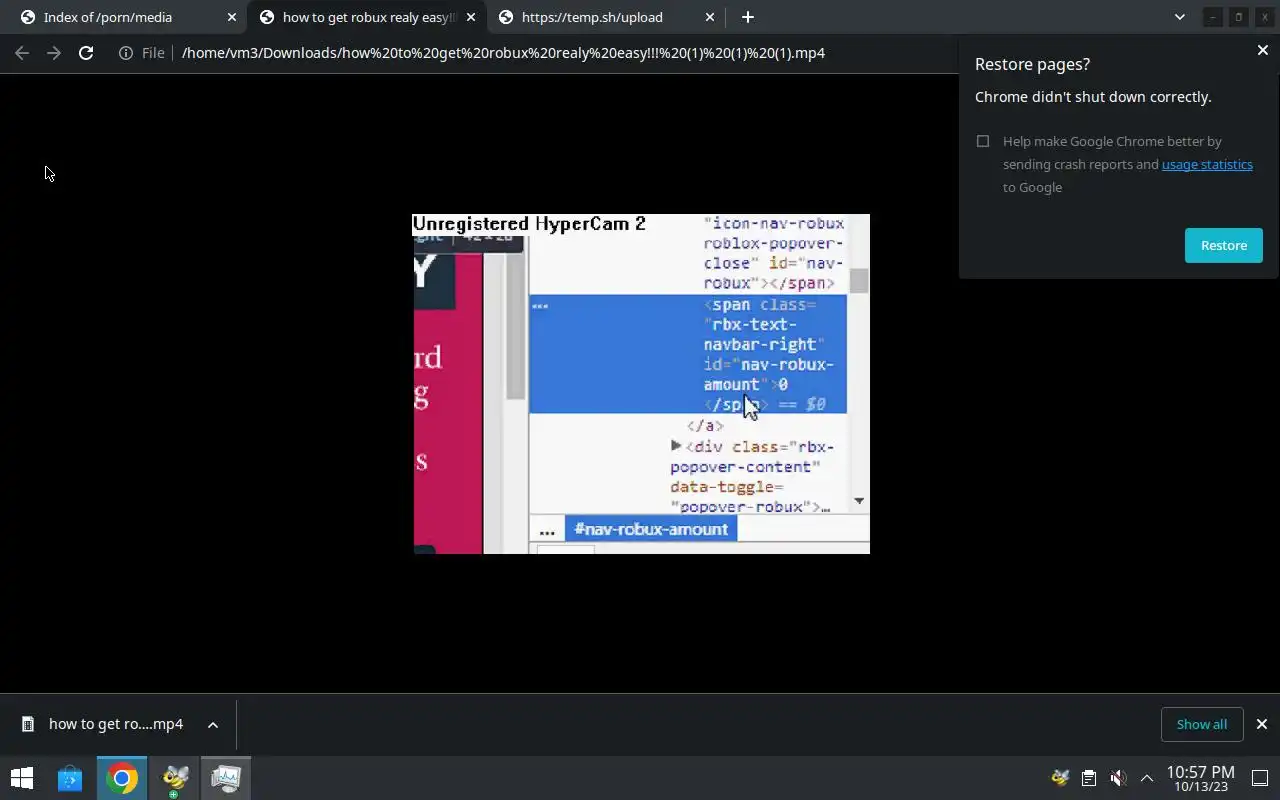The image size is (1280, 800).
Task: Expand hidden system tray icons
Action: pyautogui.click(x=1147, y=778)
